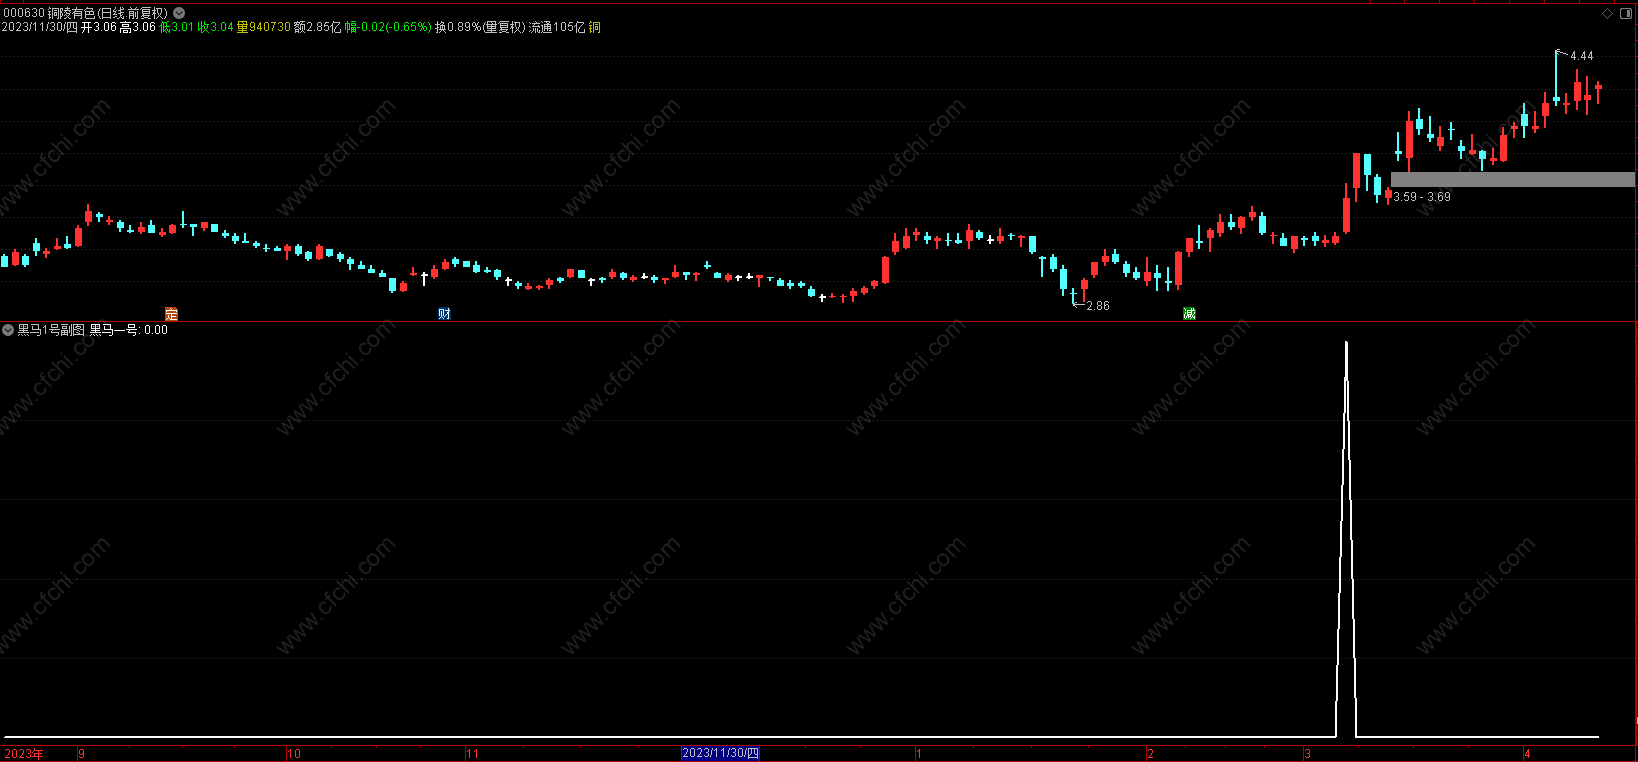Click the 黑马1号副图 indicator name

tap(51, 329)
